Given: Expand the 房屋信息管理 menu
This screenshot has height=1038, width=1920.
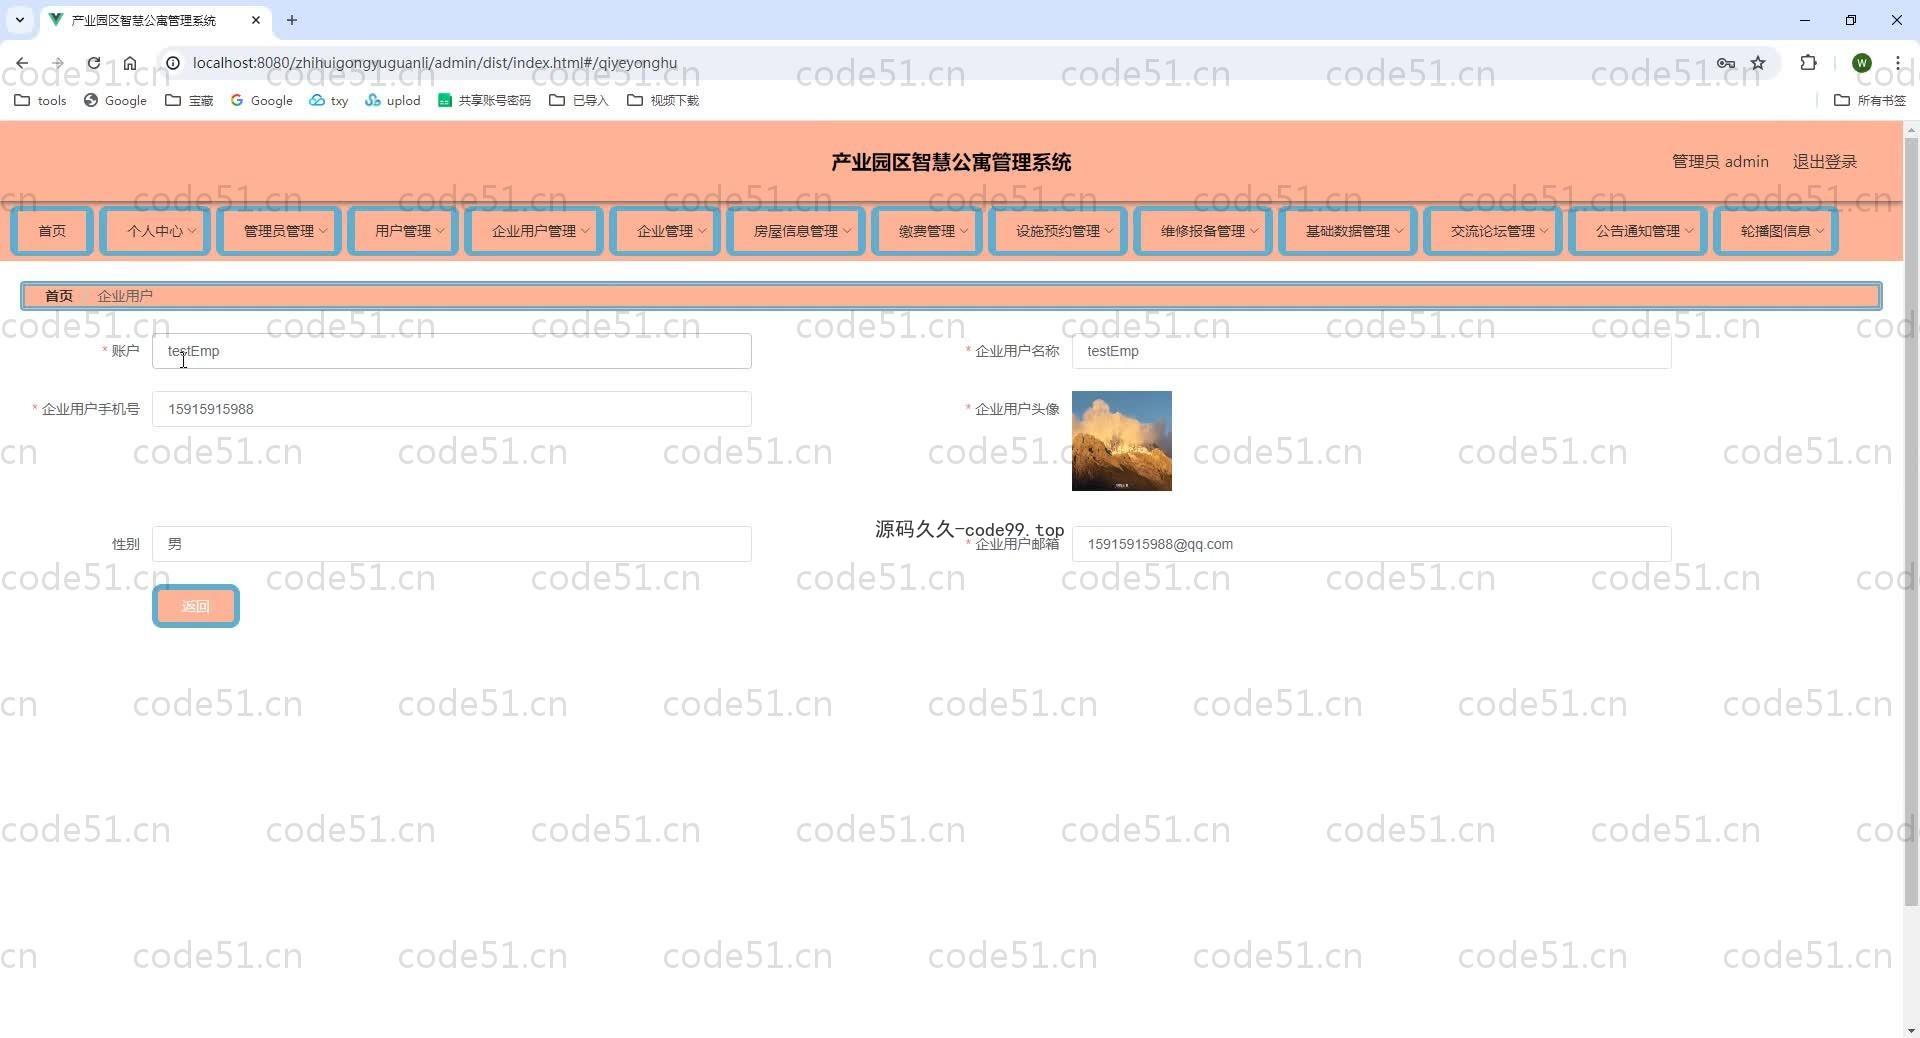Looking at the screenshot, I should pyautogui.click(x=796, y=231).
